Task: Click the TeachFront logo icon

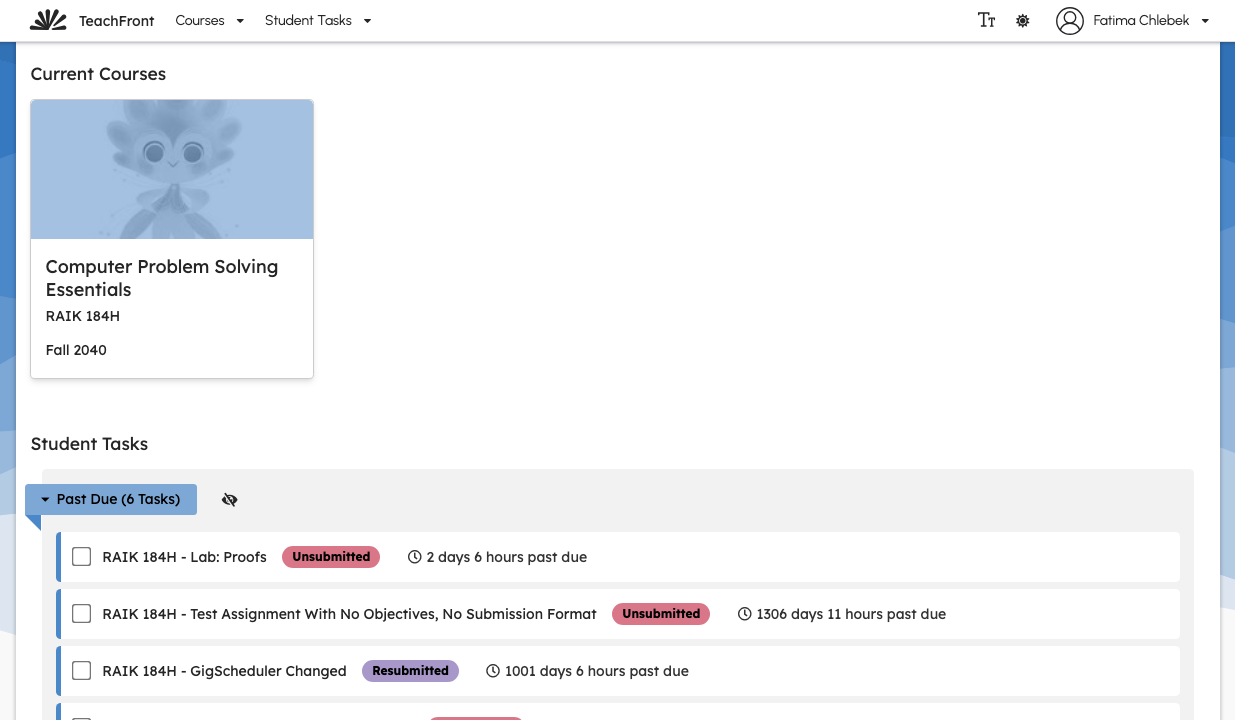Action: tap(48, 20)
